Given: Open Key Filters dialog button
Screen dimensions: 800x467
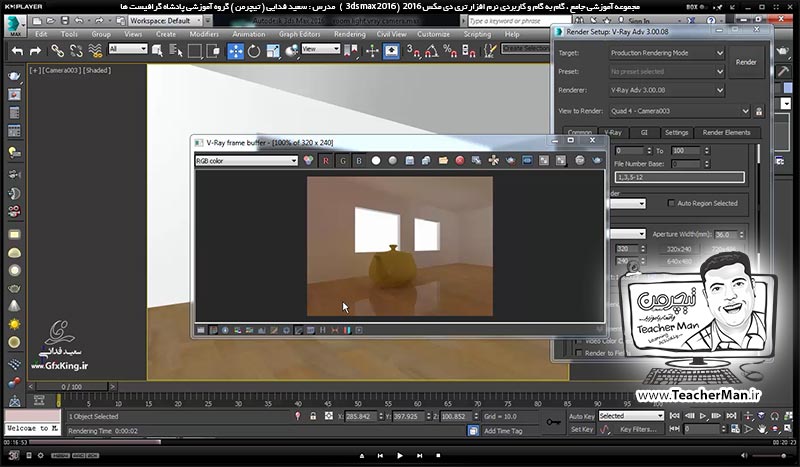Looking at the screenshot, I should point(638,429).
